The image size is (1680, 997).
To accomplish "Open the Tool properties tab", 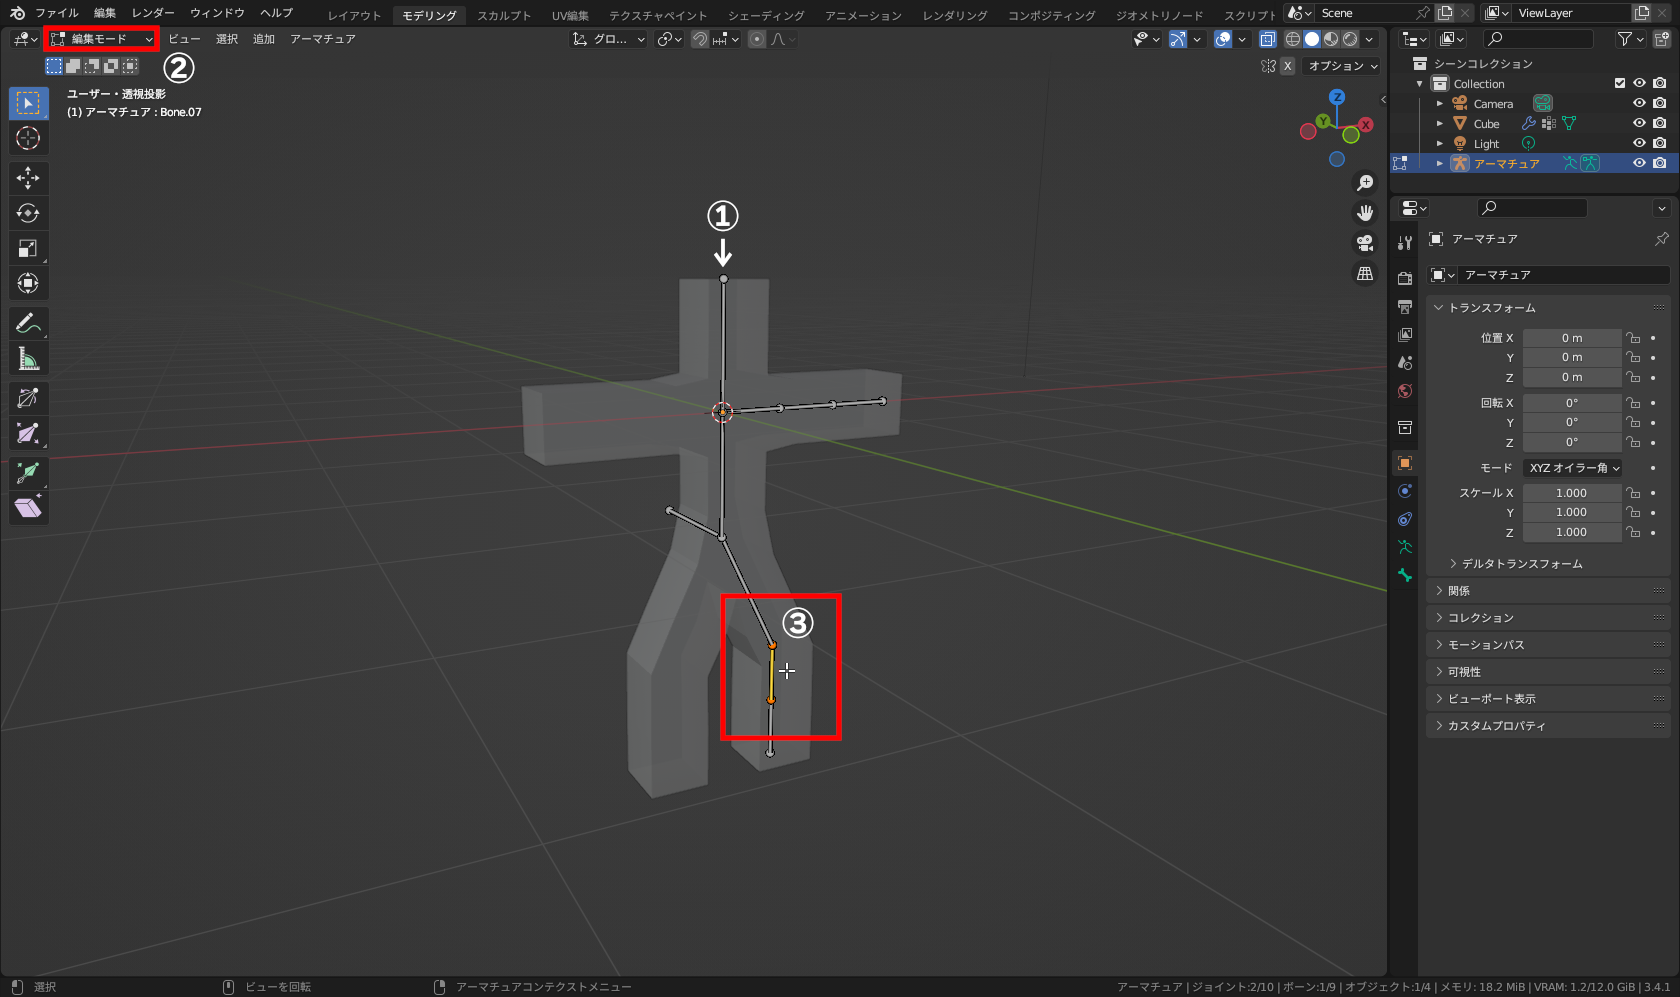I will pyautogui.click(x=1405, y=243).
